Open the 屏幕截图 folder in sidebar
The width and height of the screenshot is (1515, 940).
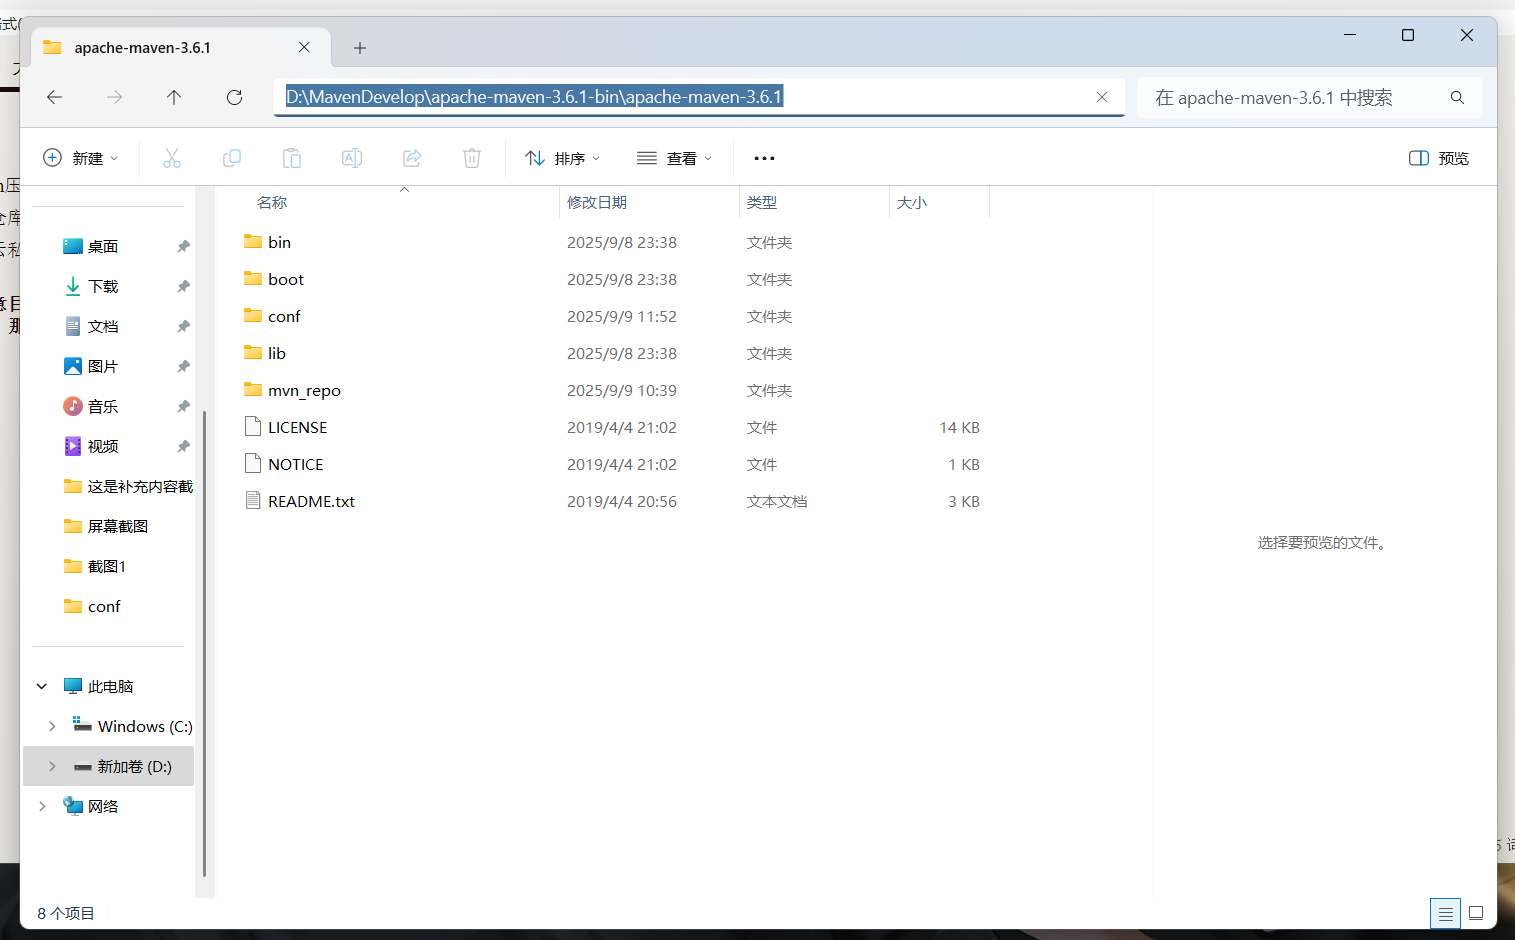pos(108,526)
